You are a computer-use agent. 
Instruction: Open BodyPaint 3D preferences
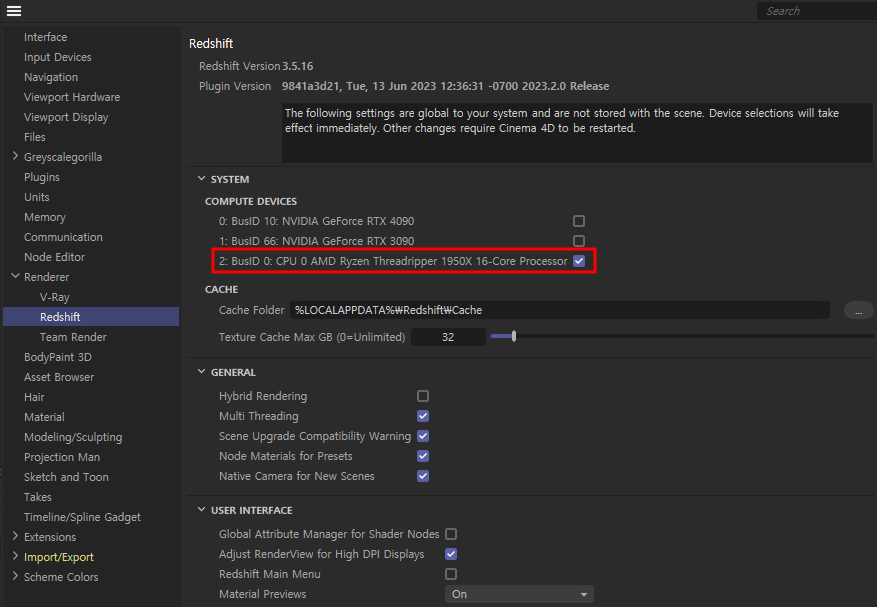click(x=58, y=357)
